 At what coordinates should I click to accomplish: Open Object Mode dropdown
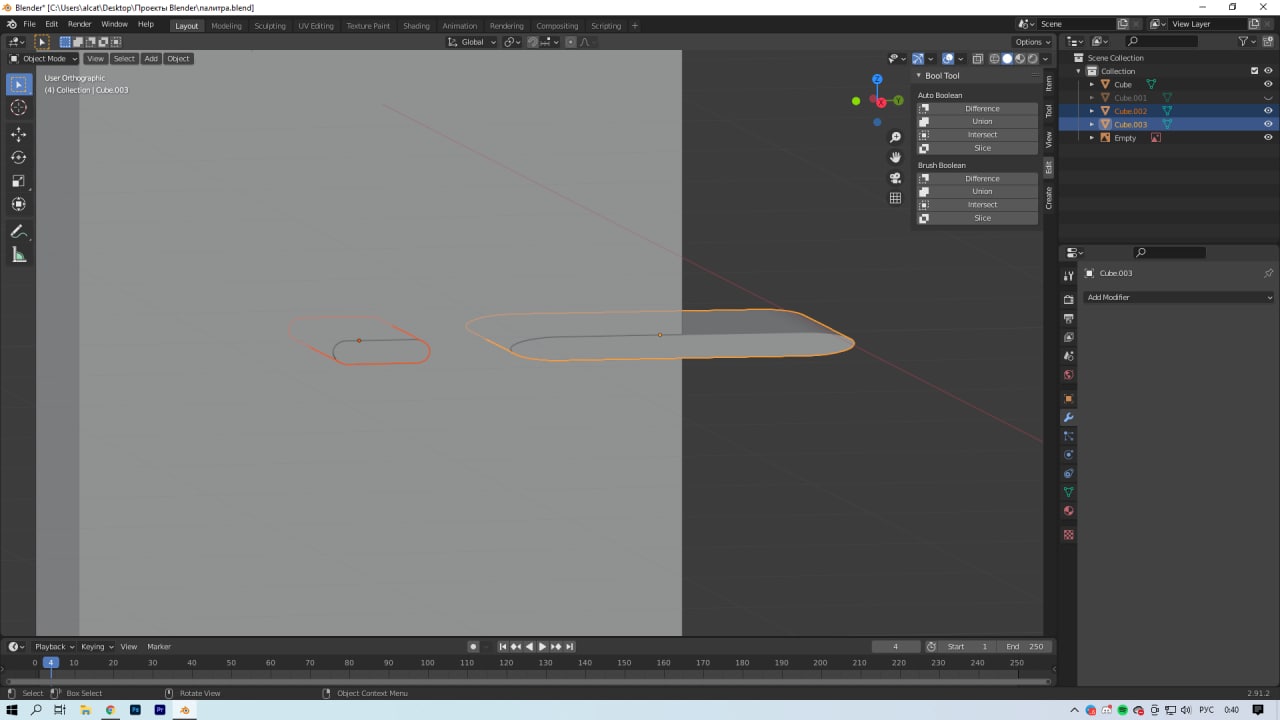point(44,58)
